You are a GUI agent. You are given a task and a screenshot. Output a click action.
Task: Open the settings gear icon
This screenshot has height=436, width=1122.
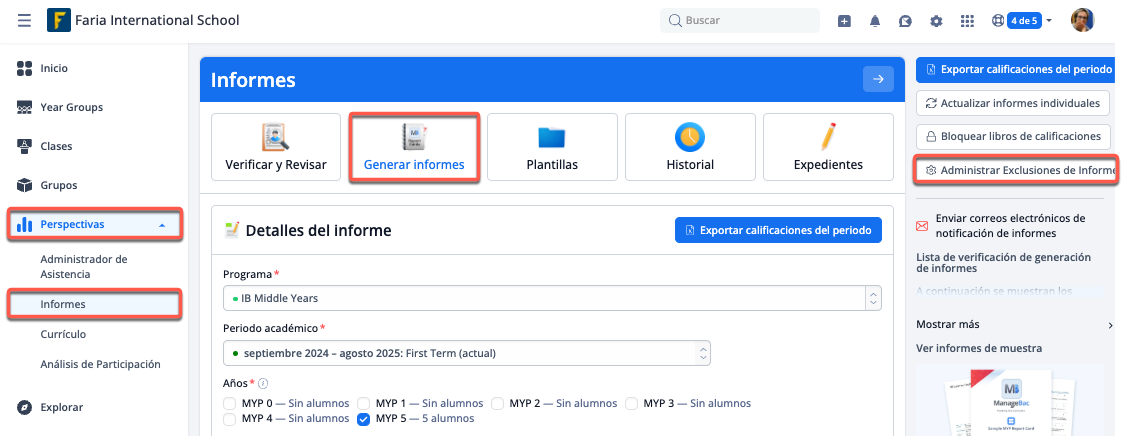tap(936, 21)
